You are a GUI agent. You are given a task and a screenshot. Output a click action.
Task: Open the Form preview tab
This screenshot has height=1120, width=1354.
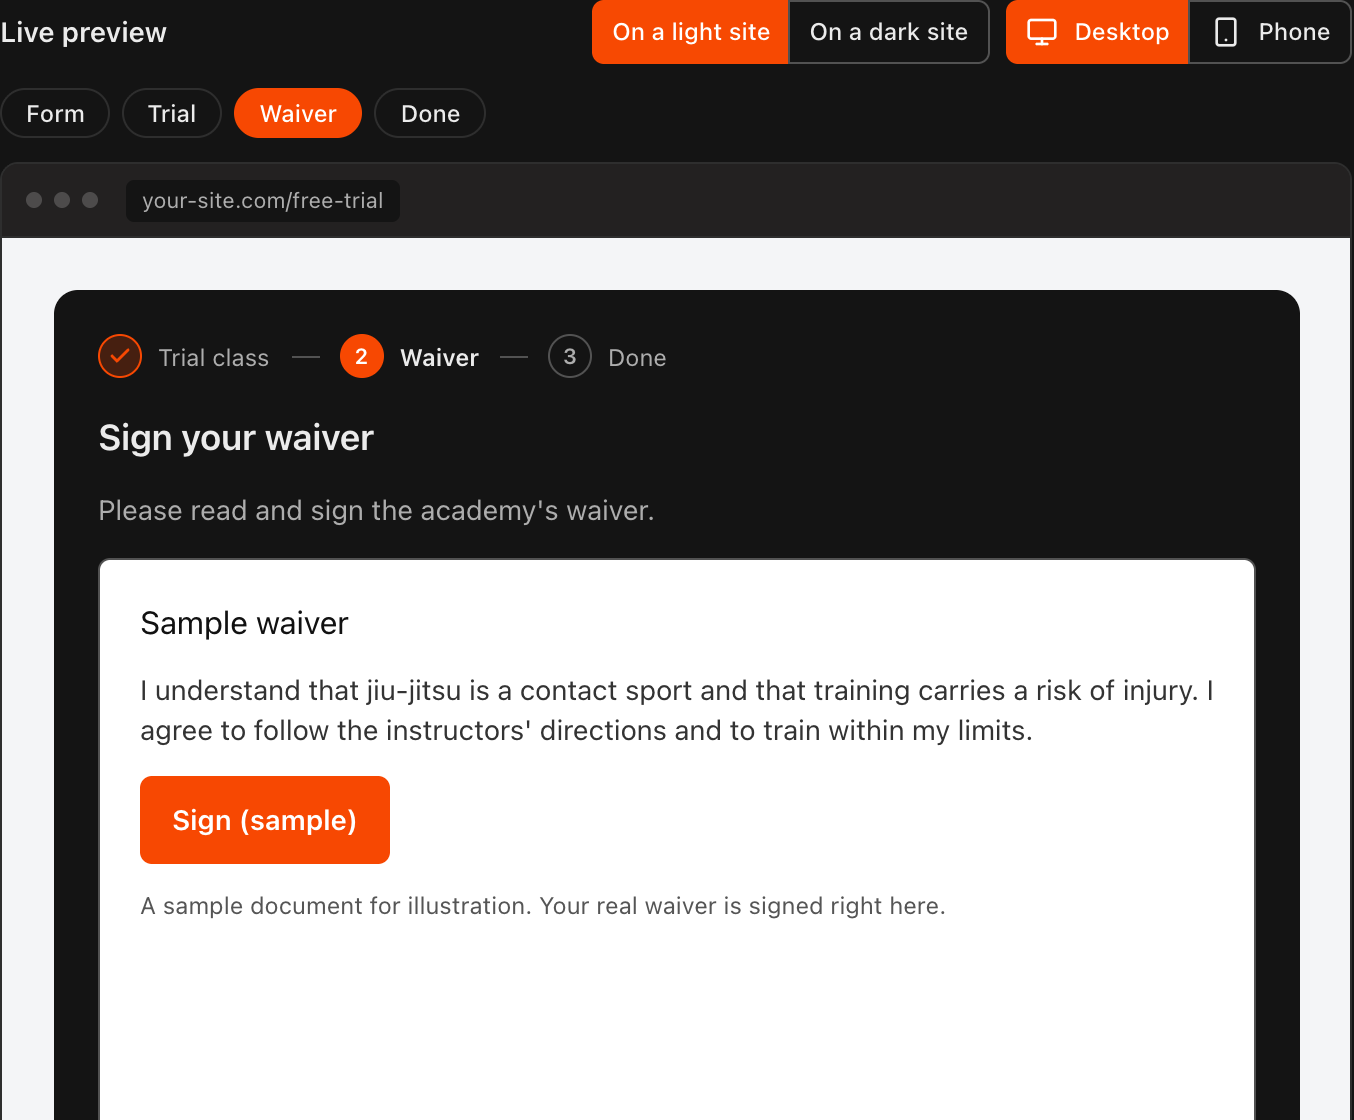click(x=55, y=113)
